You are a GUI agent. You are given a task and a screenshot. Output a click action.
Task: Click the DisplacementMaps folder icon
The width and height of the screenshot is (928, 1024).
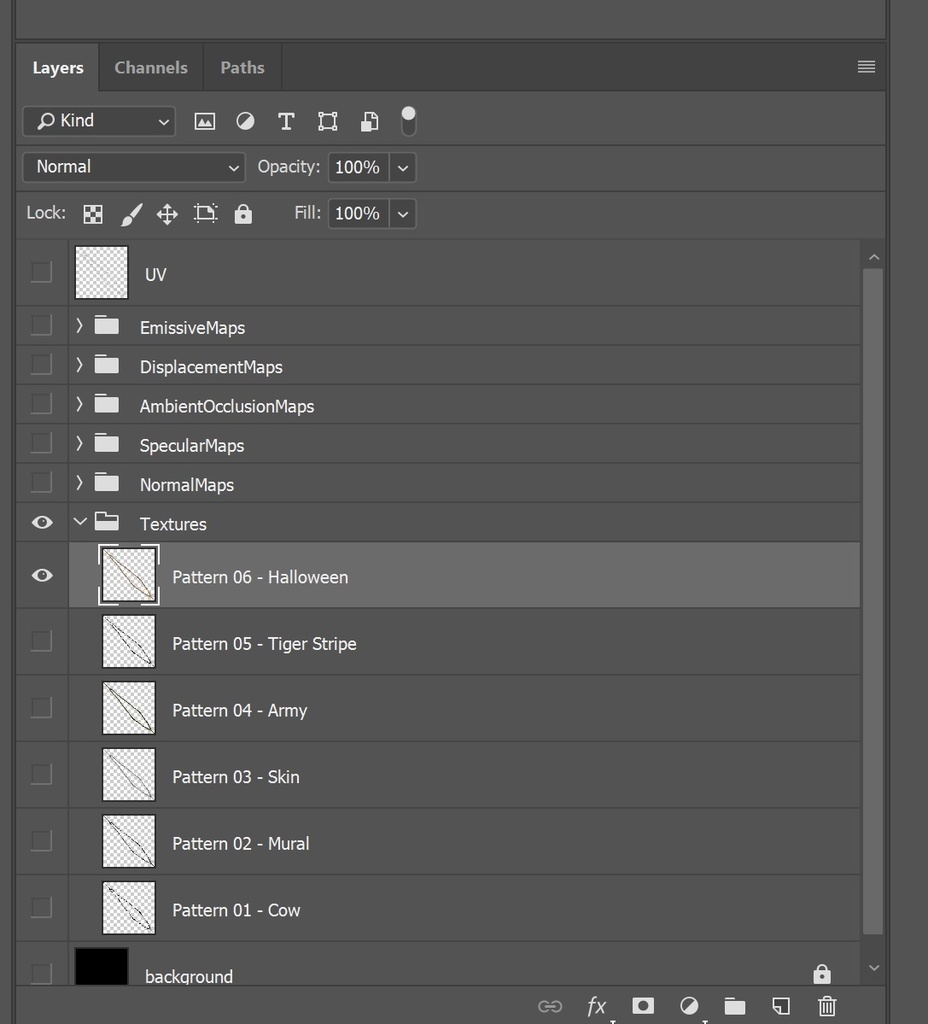point(106,364)
